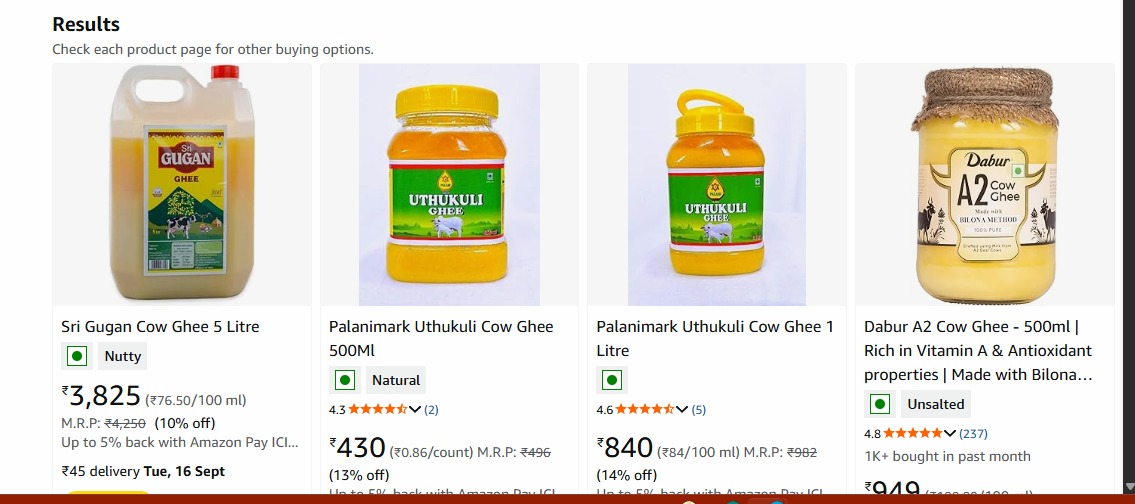Viewport: 1135px width, 504px height.
Task: Expand rating breakdown arrow for 4.3 stars
Action: pyautogui.click(x=415, y=410)
